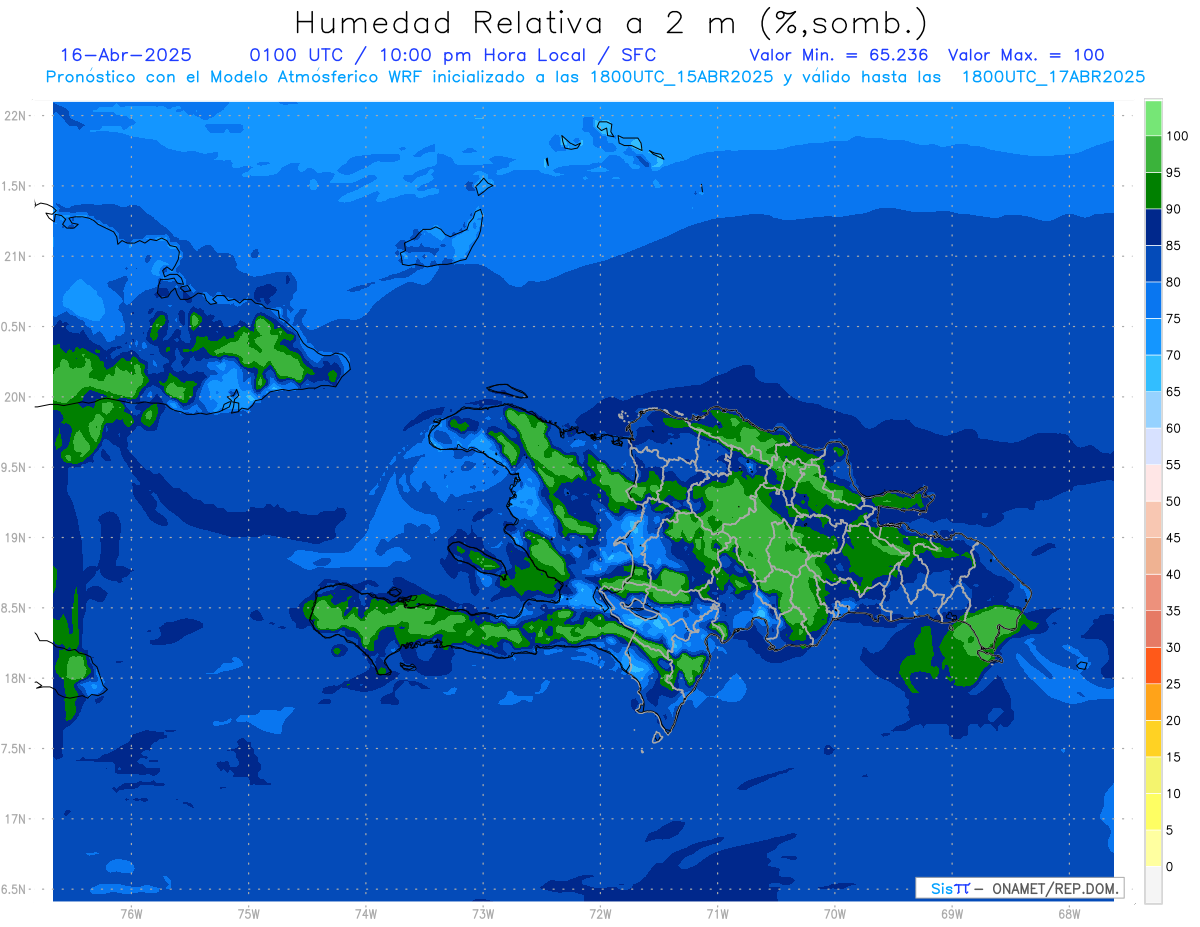1200x927 pixels.
Task: Click the 'Valor Max. = 100' text
Action: point(1026,55)
